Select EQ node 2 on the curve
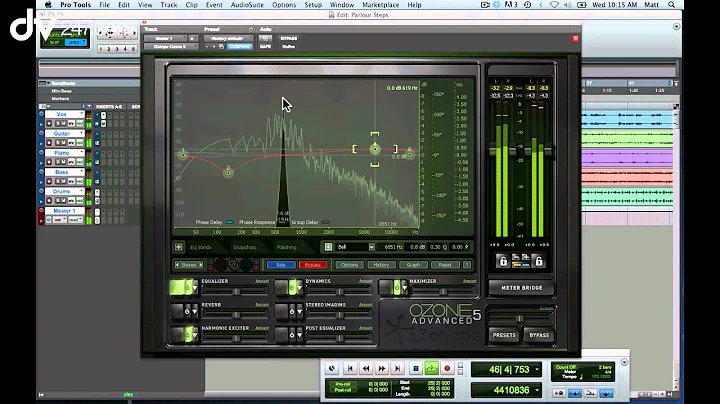 pos(228,173)
